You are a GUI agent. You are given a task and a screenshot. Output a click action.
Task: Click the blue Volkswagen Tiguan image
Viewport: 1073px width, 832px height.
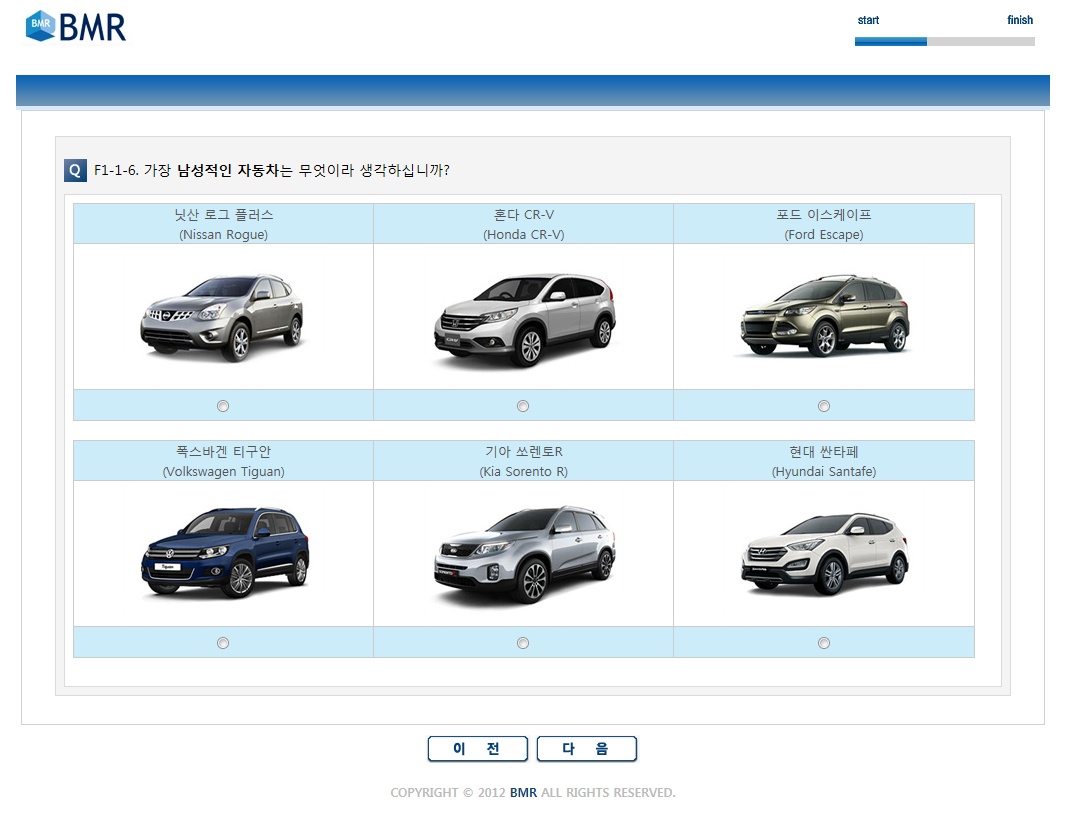coord(224,553)
